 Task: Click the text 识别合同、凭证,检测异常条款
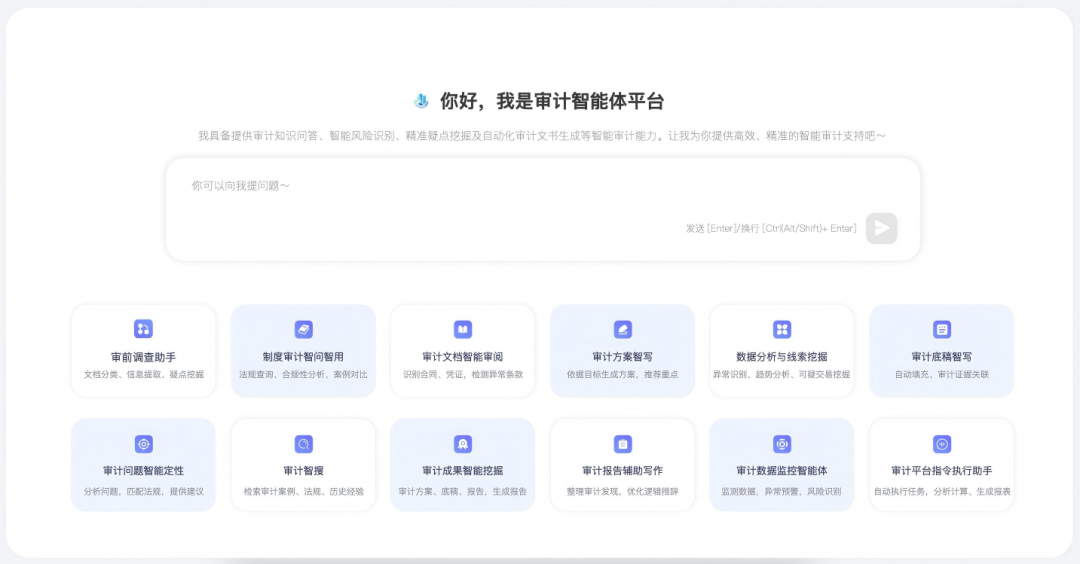pyautogui.click(x=463, y=375)
